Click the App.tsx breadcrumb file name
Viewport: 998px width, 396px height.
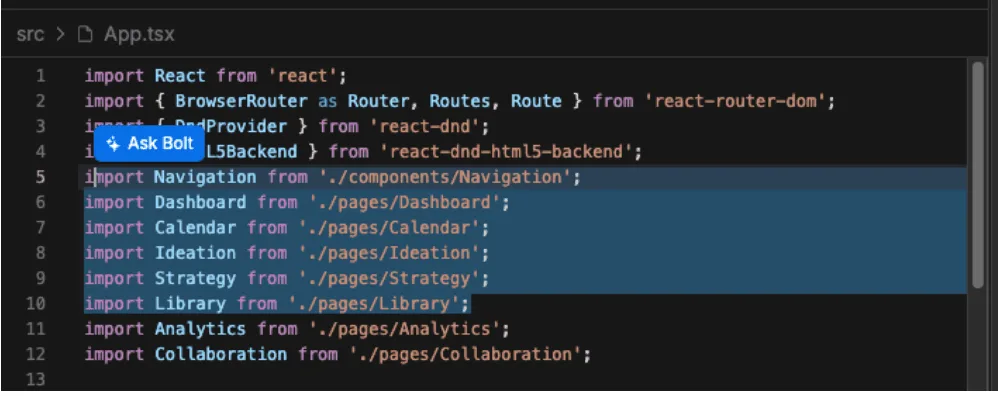click(x=139, y=34)
